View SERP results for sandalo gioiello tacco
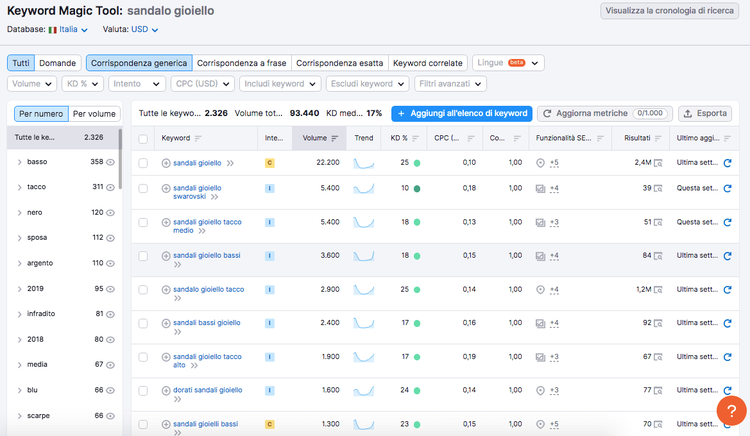Viewport: 750px width, 436px height. 658,290
